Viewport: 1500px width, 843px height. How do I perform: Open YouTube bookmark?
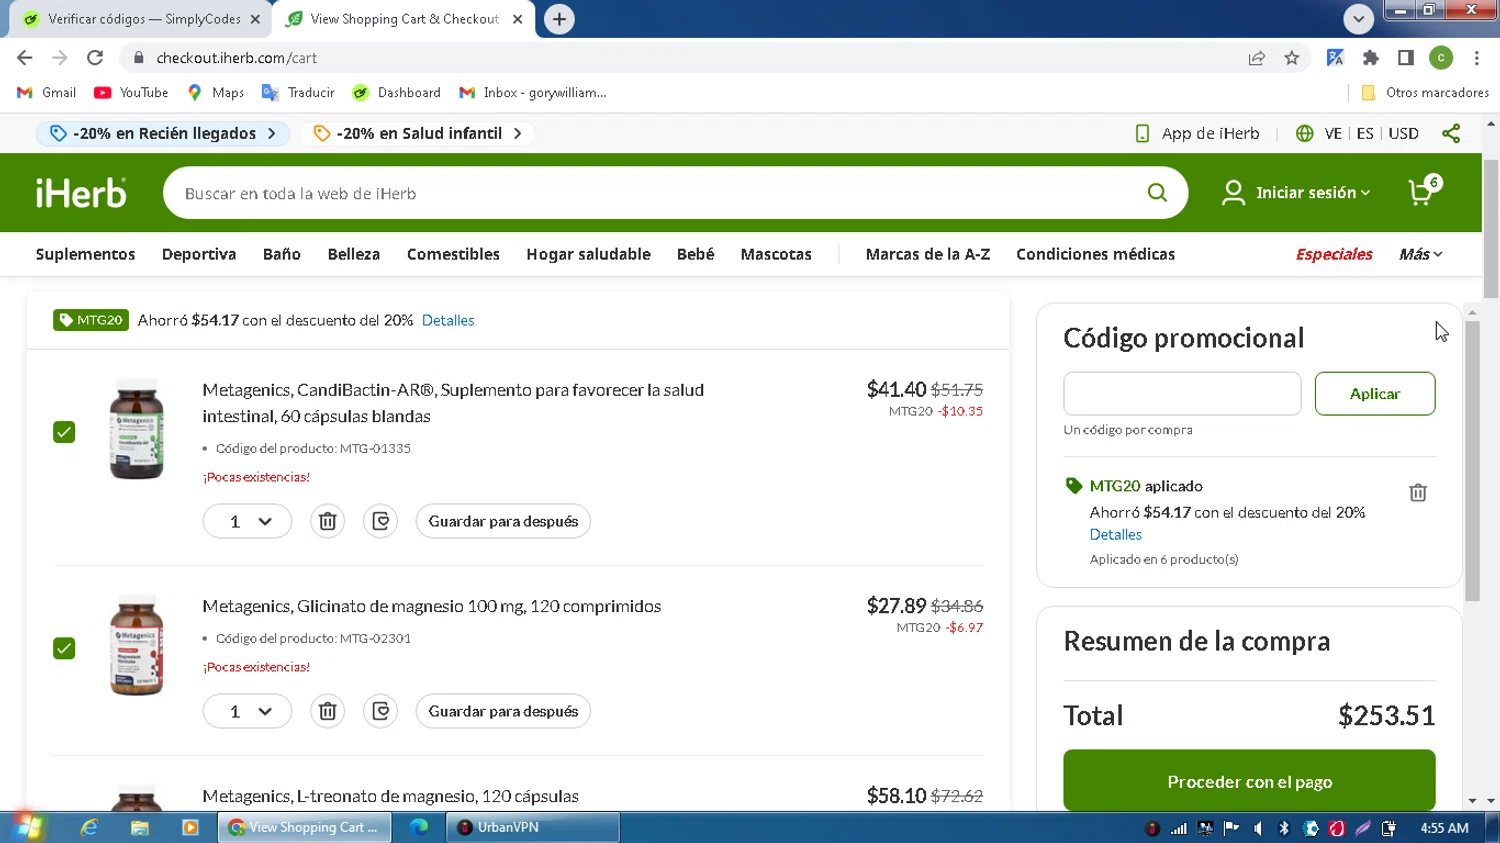pyautogui.click(x=131, y=92)
